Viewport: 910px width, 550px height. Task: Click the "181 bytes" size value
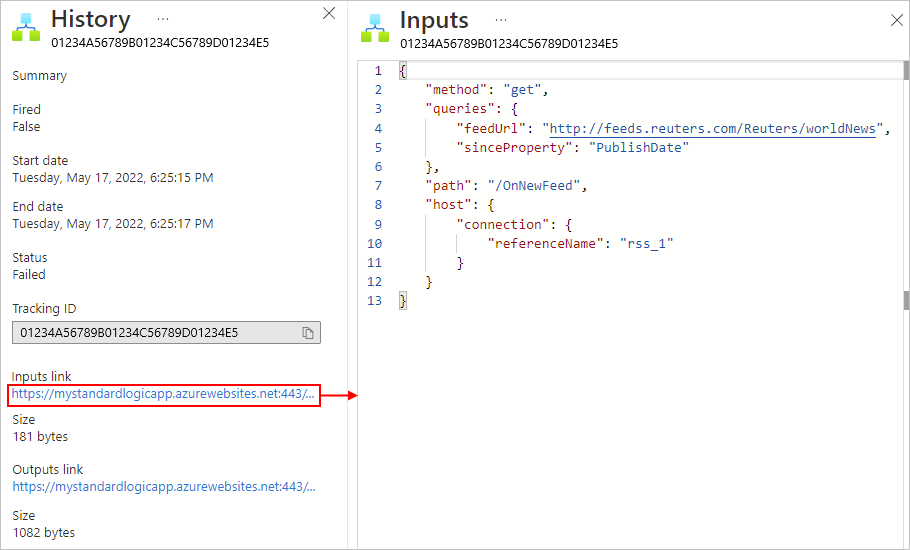click(x=40, y=436)
